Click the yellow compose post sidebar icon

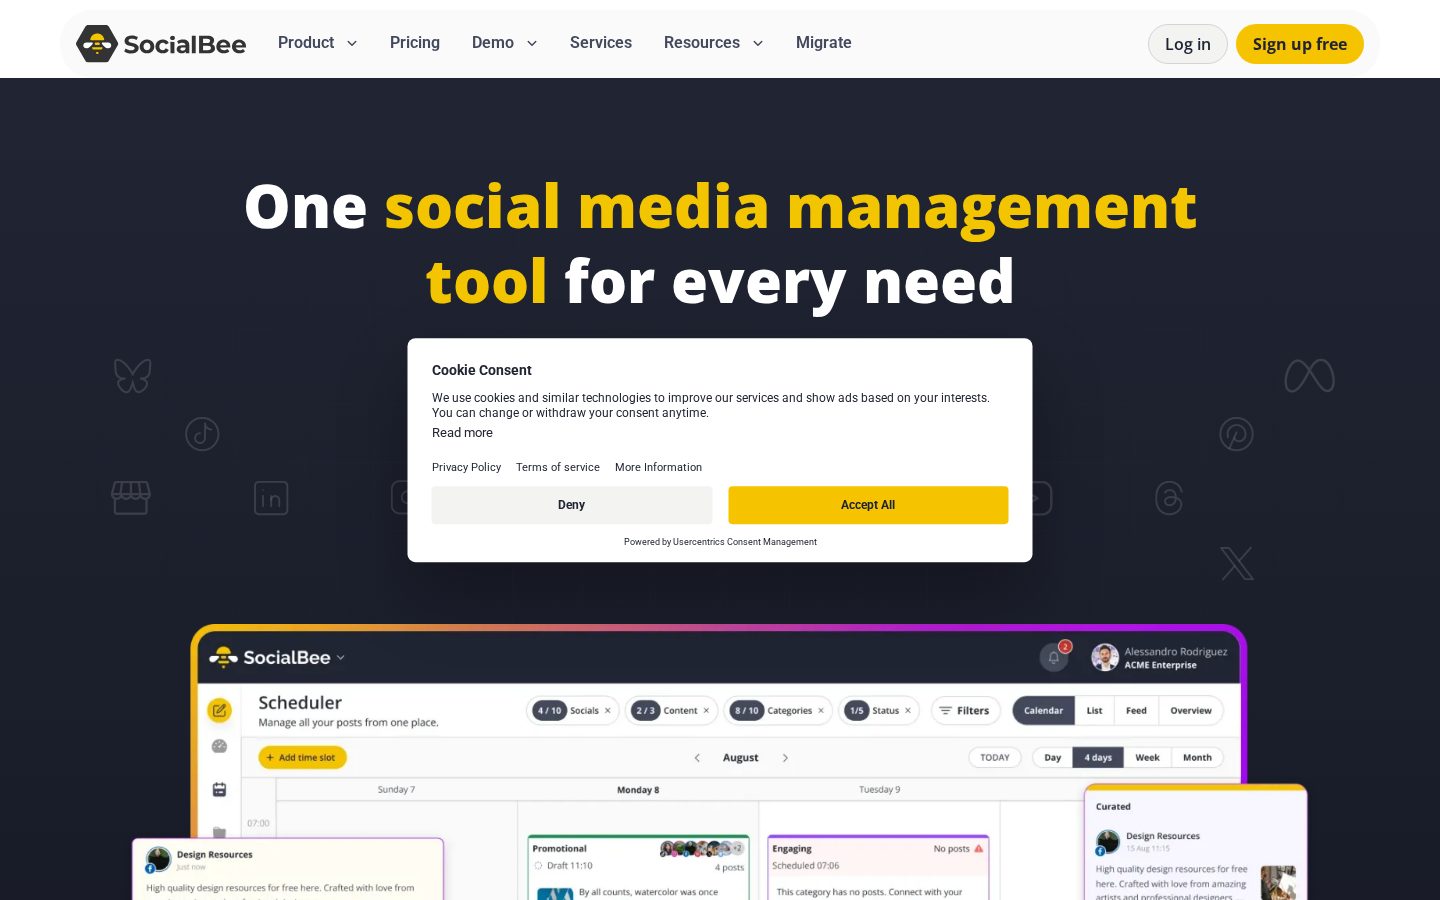219,710
